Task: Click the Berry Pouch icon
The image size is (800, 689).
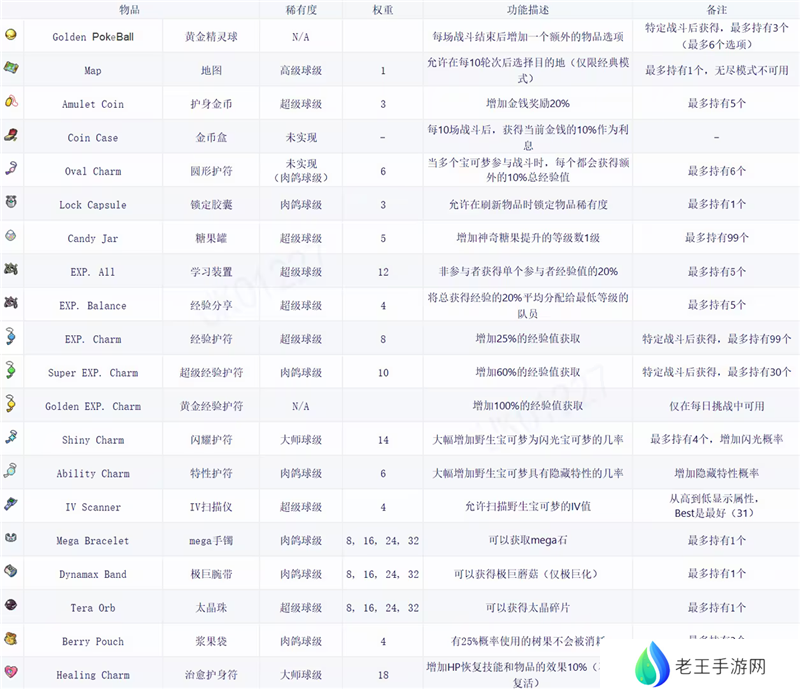Action: [10, 639]
